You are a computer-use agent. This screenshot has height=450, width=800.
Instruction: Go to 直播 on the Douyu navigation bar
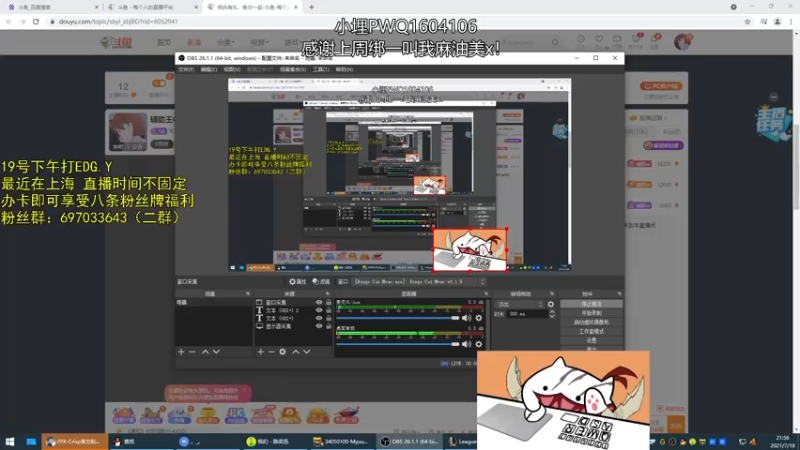[194, 42]
